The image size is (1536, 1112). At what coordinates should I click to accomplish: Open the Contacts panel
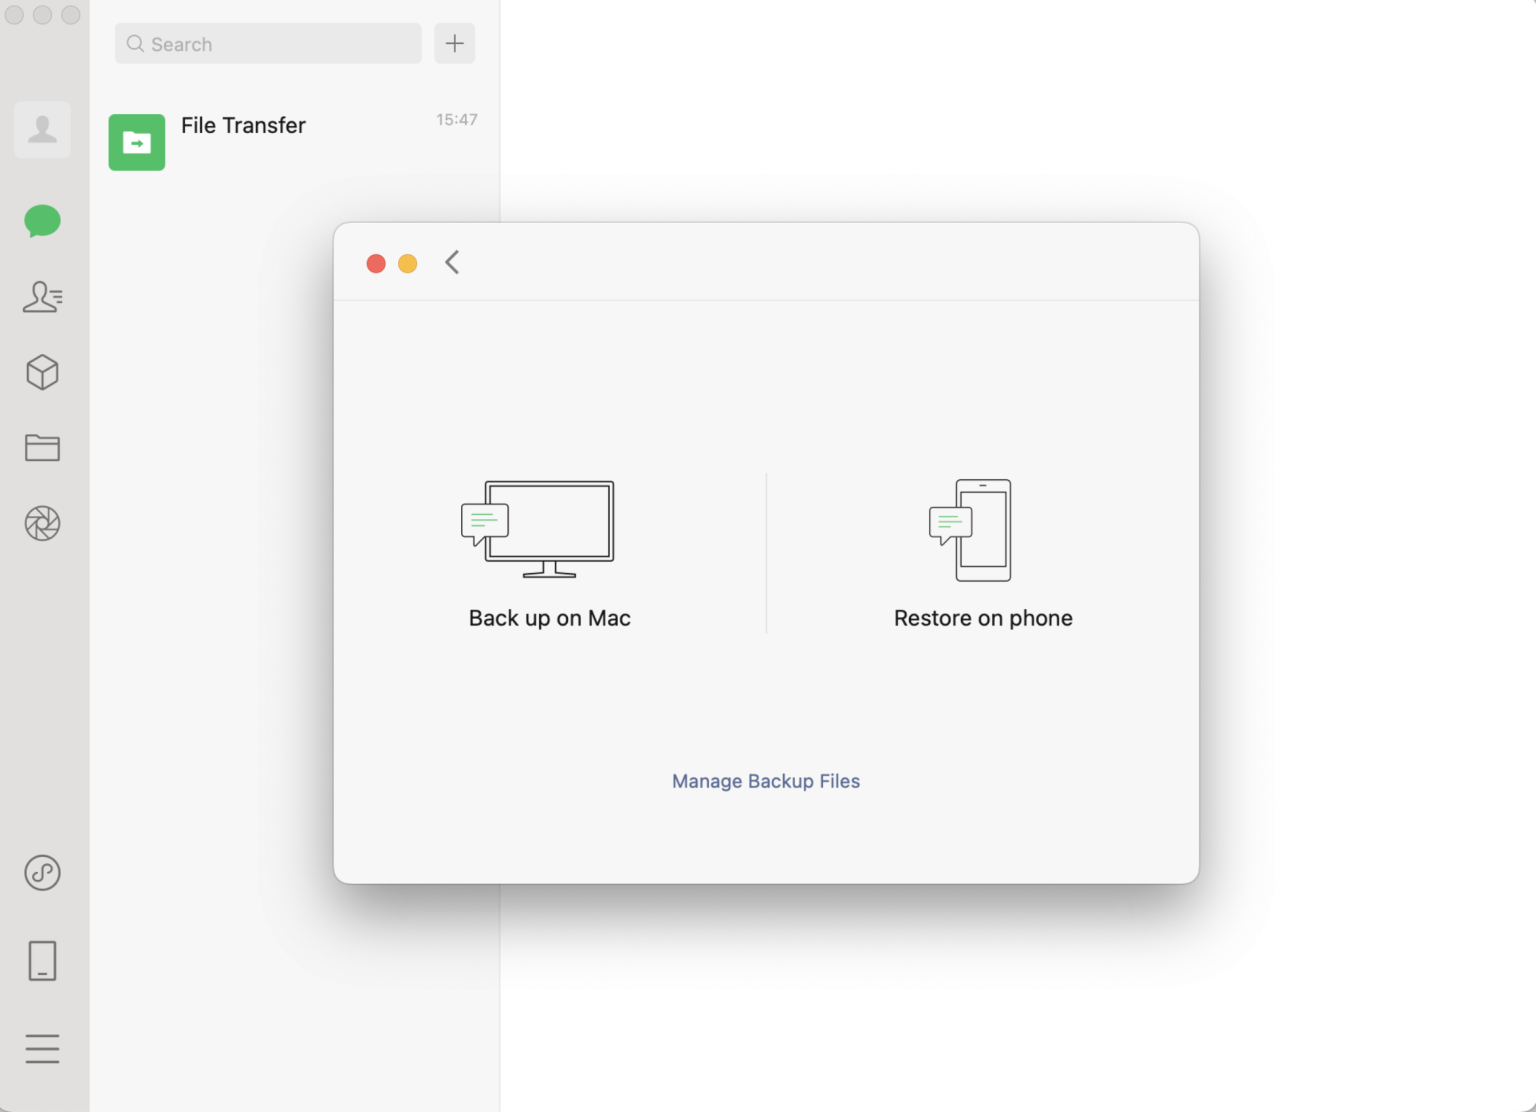click(42, 297)
